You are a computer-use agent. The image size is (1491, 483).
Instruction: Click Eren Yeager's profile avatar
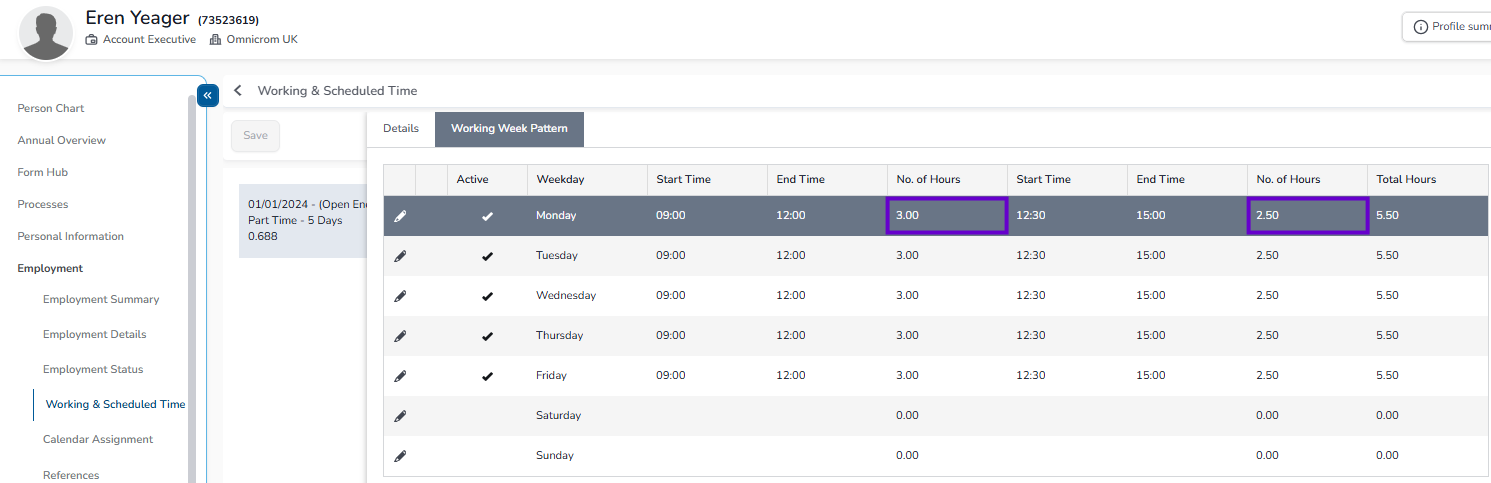pos(46,33)
